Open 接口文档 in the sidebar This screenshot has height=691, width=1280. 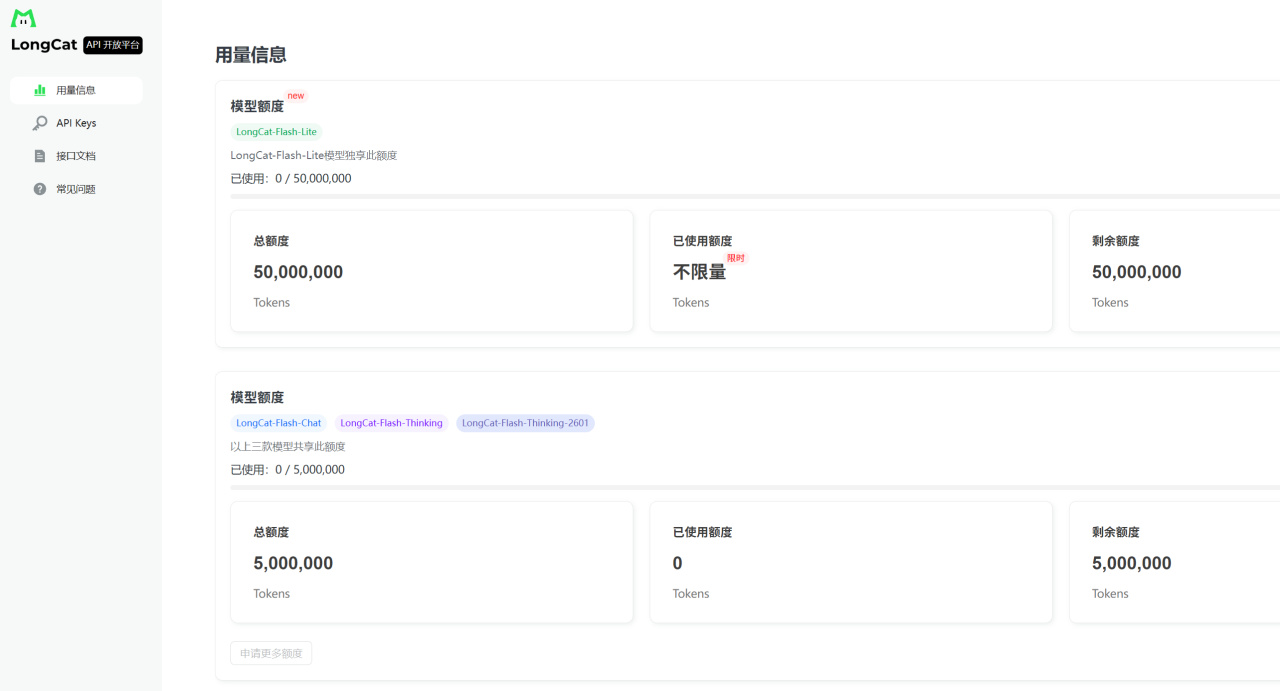pos(76,156)
